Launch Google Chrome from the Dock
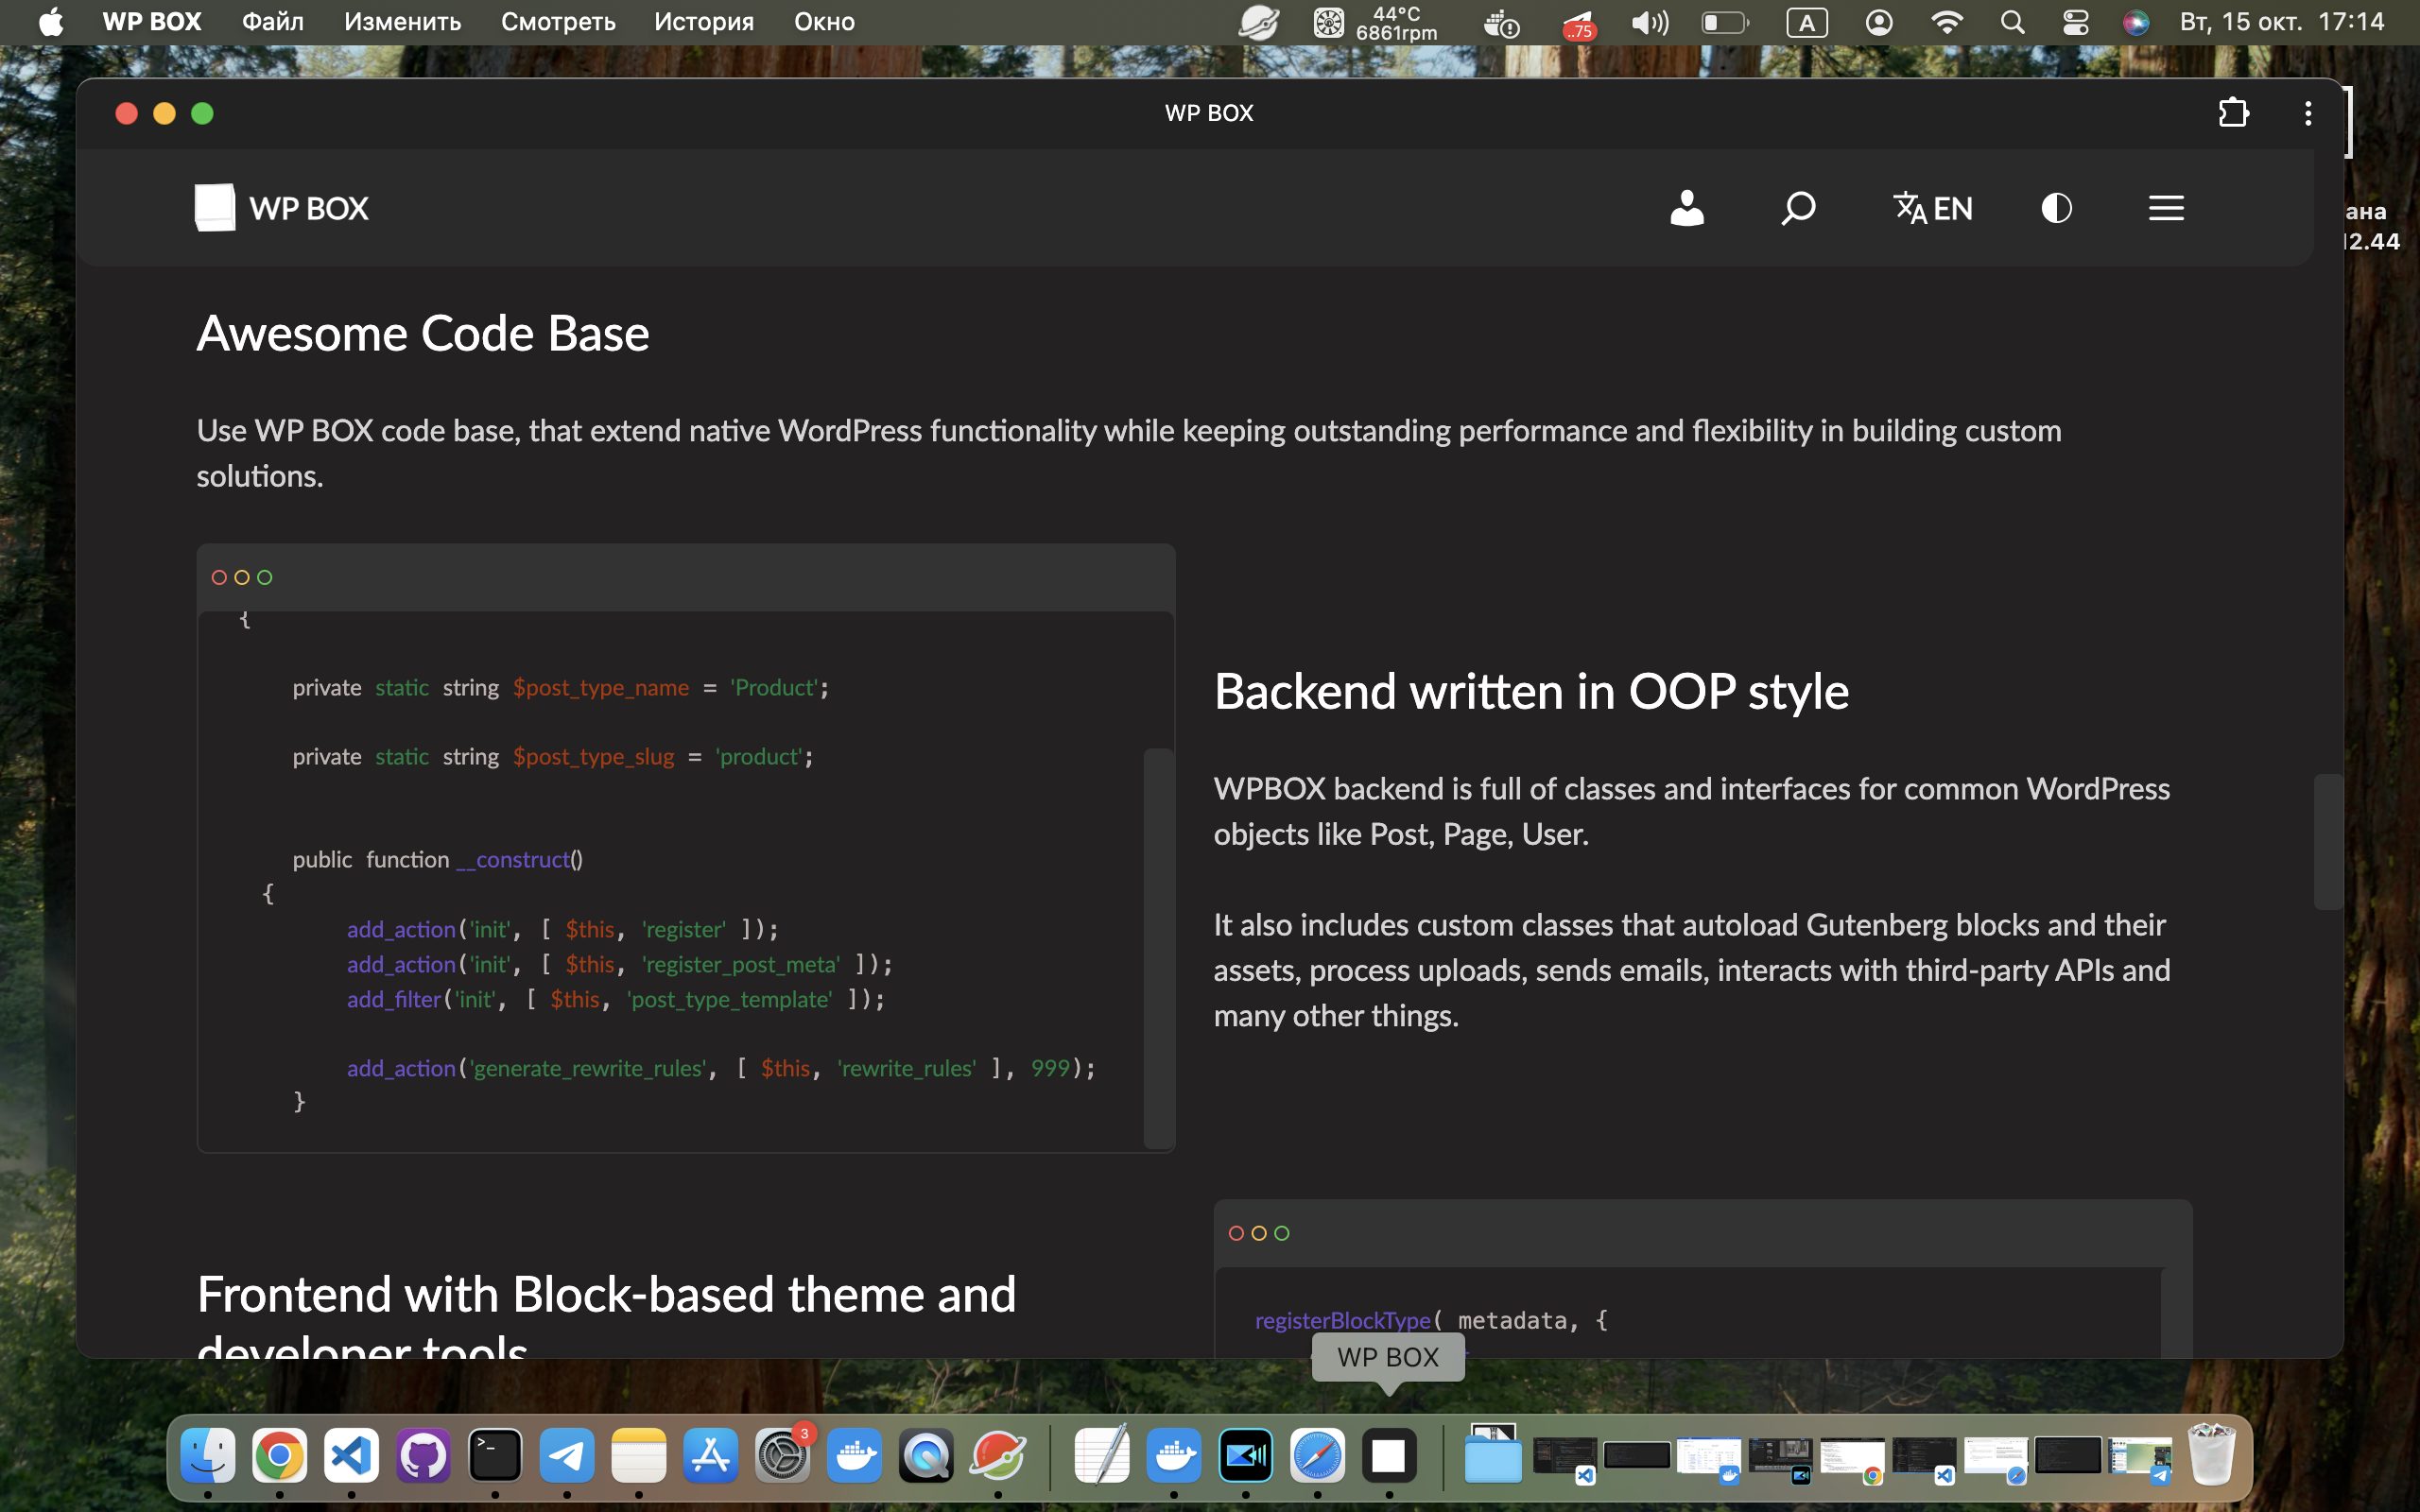Image resolution: width=2420 pixels, height=1512 pixels. [280, 1455]
